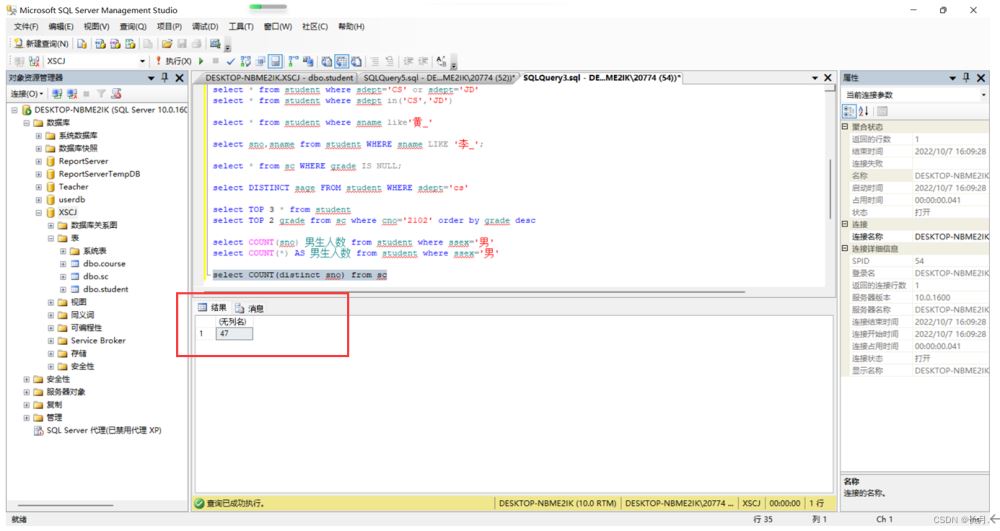The height and width of the screenshot is (531, 1000).
Task: Click the open file folder icon in toolbar
Action: [167, 44]
